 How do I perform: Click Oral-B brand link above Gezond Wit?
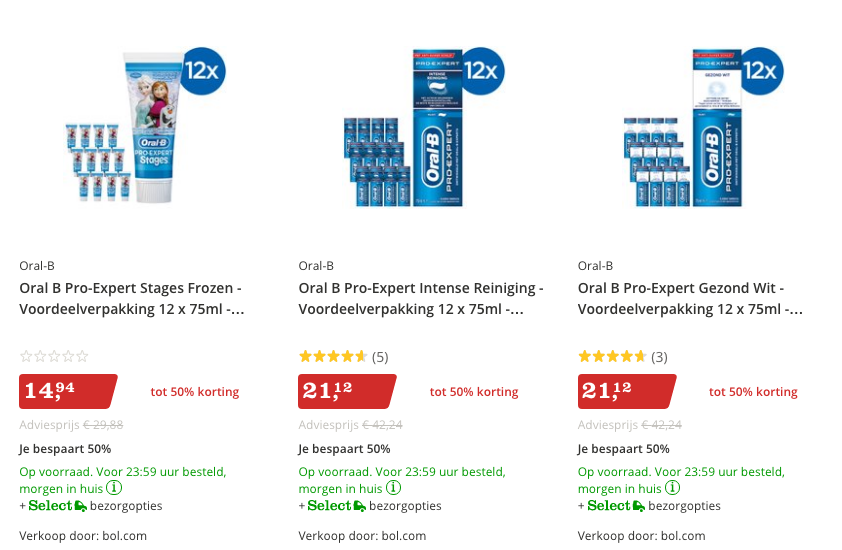595,266
